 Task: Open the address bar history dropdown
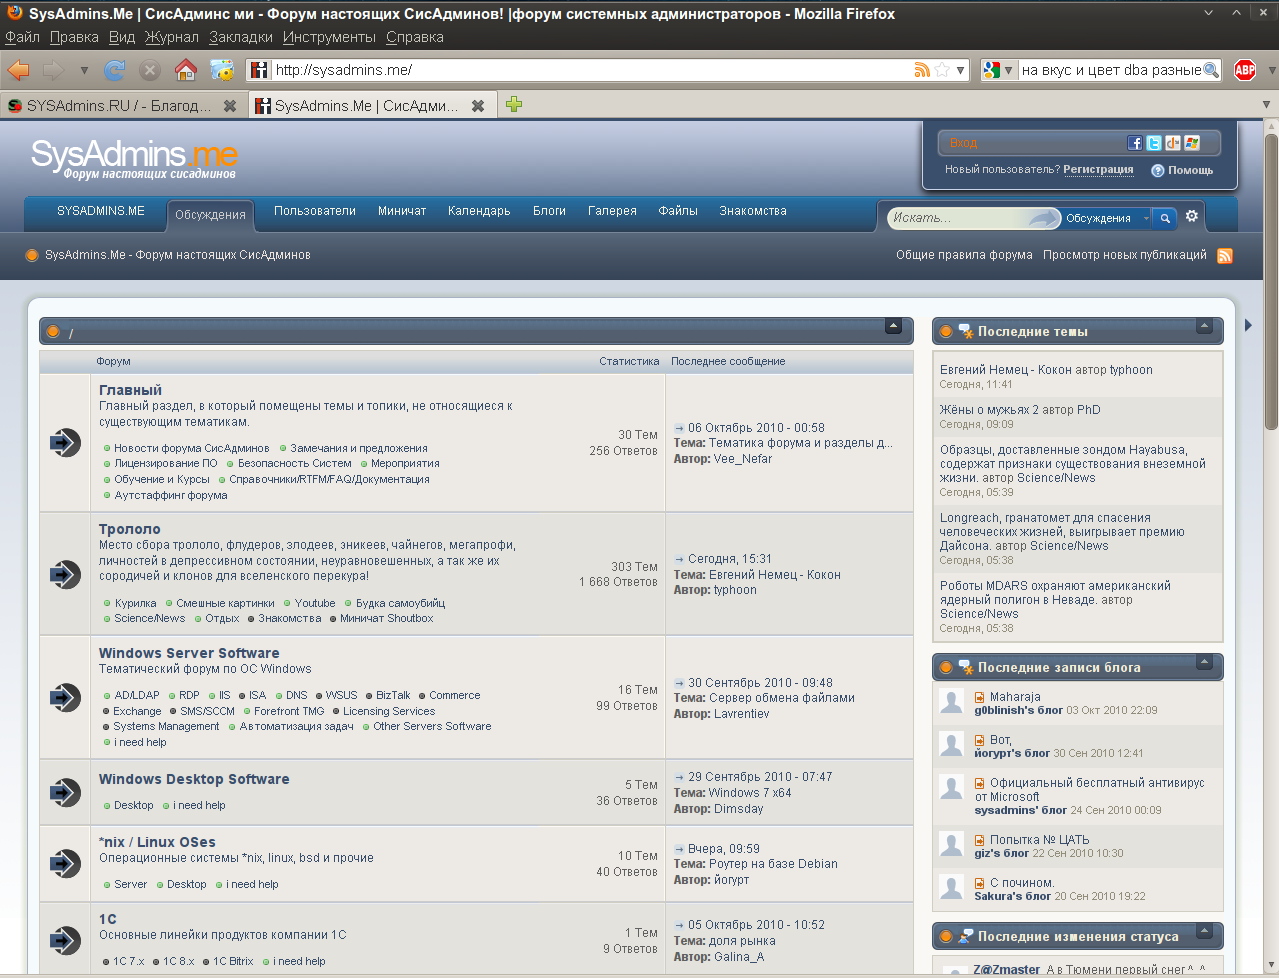pos(961,70)
